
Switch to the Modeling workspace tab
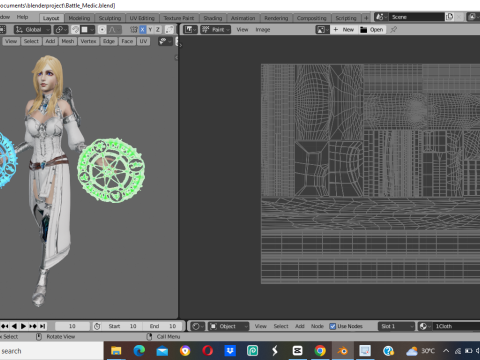pyautogui.click(x=79, y=18)
